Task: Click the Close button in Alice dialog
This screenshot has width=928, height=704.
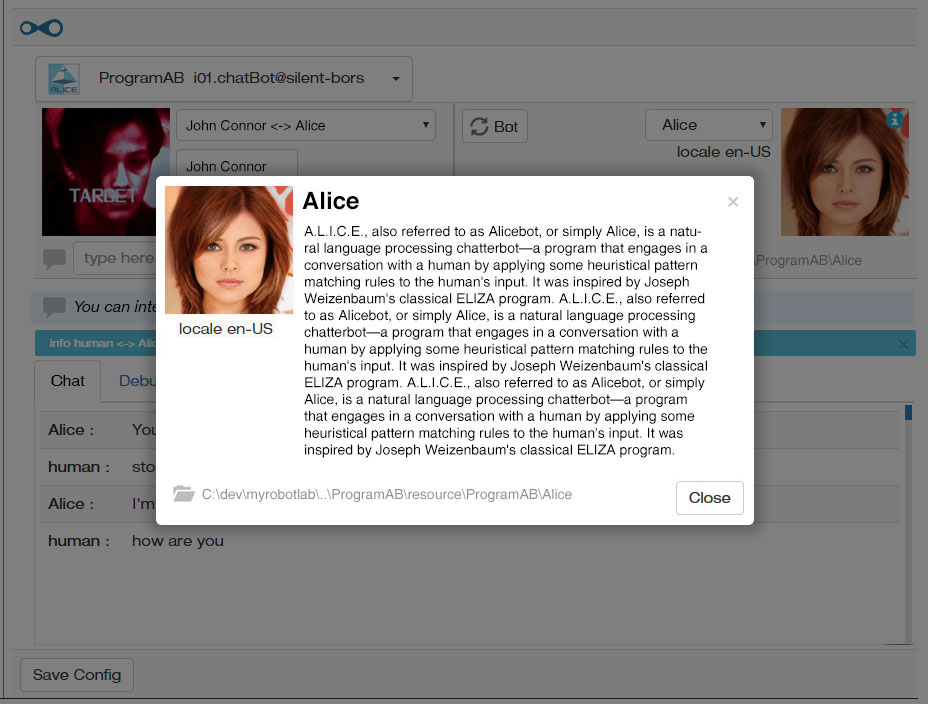Action: tap(710, 498)
